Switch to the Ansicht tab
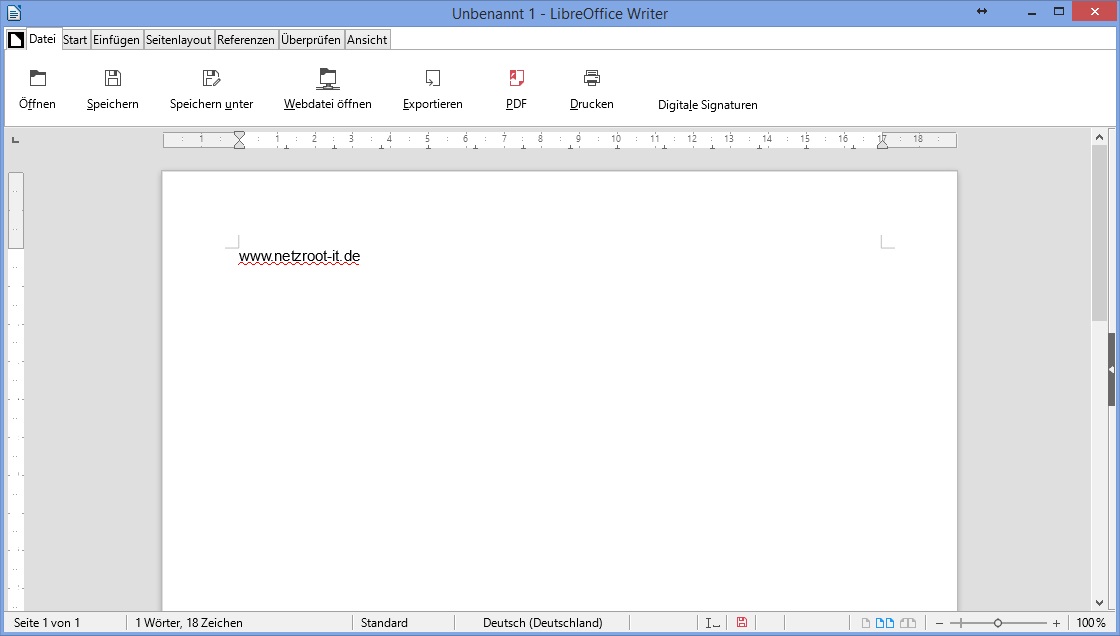 367,40
